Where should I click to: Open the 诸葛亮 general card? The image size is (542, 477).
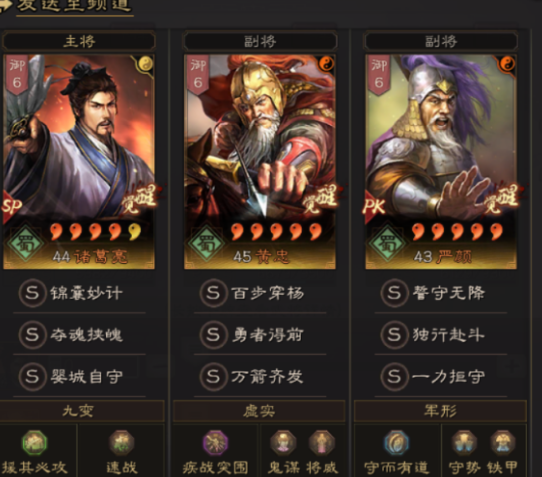point(79,162)
